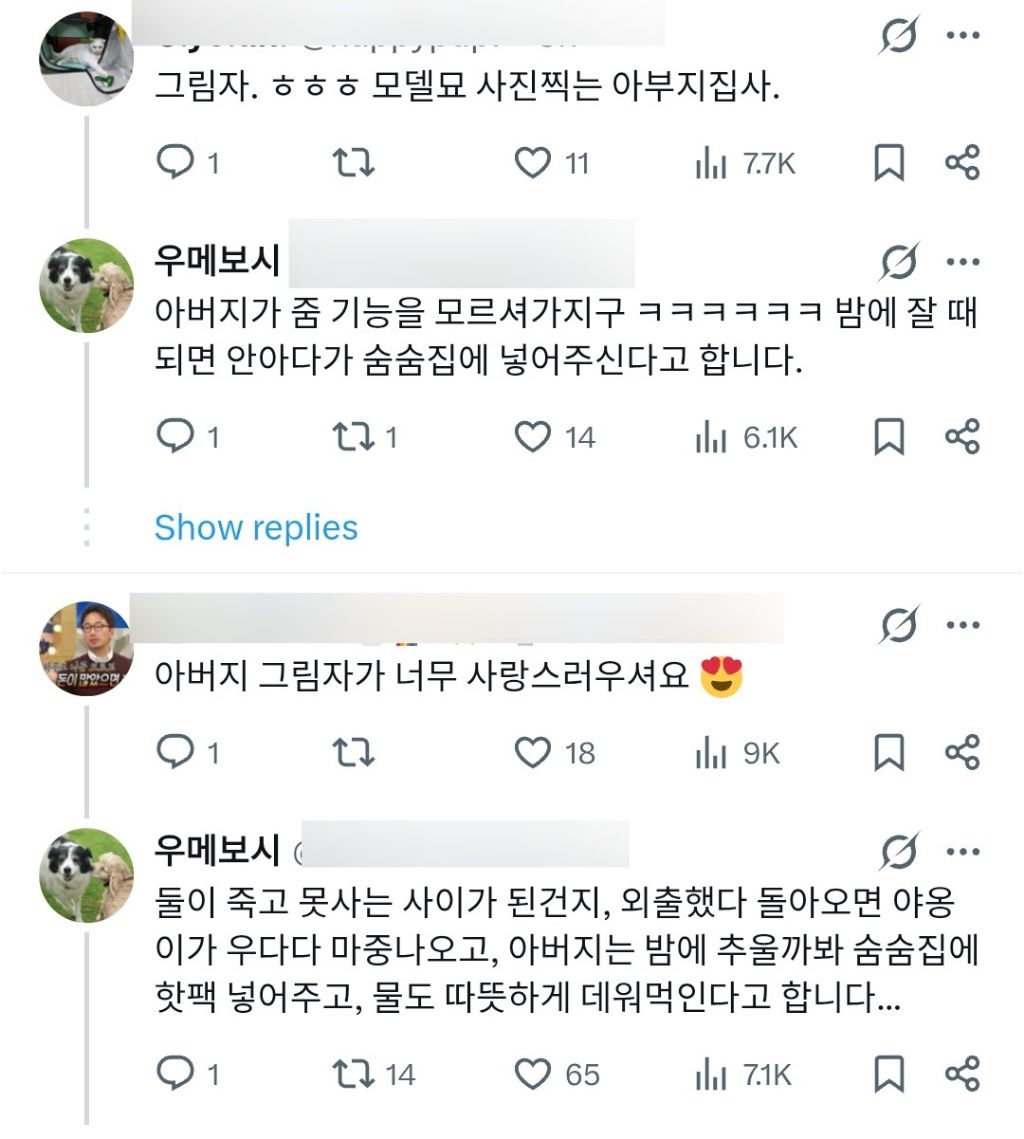
Task: Share the tweet with 7.1K views
Action: click(962, 1074)
